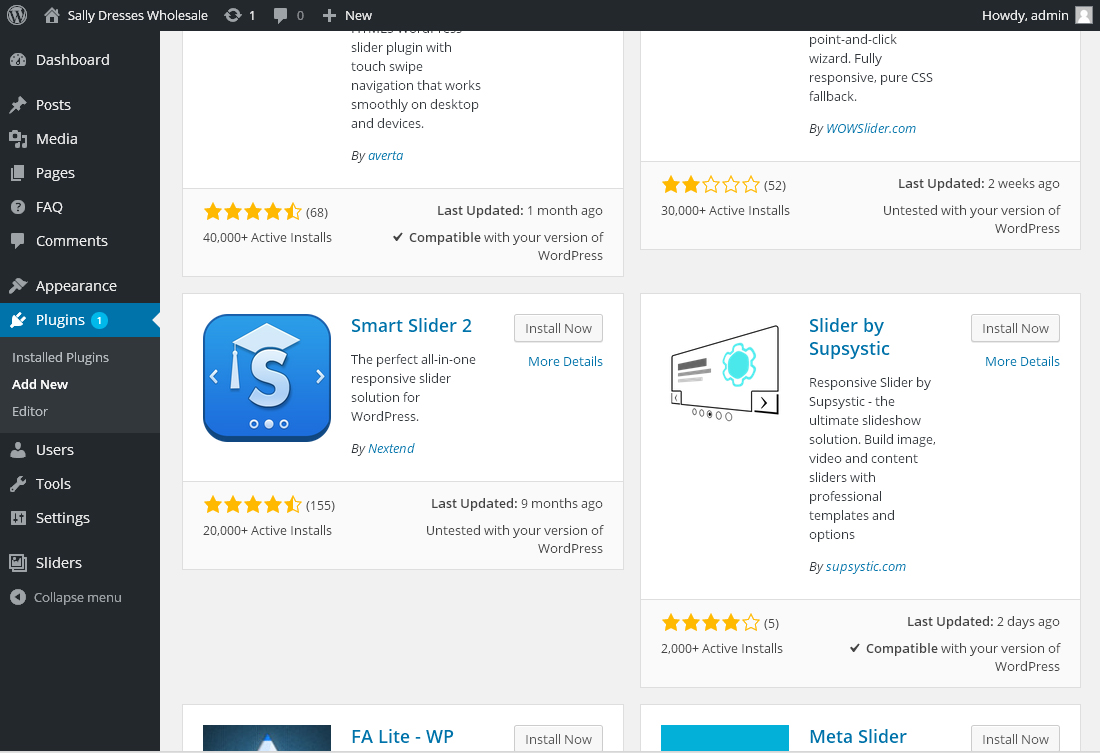Click the Smart Slider 2 plugin thumbnail
Viewport: 1100px width, 753px height.
tap(267, 378)
